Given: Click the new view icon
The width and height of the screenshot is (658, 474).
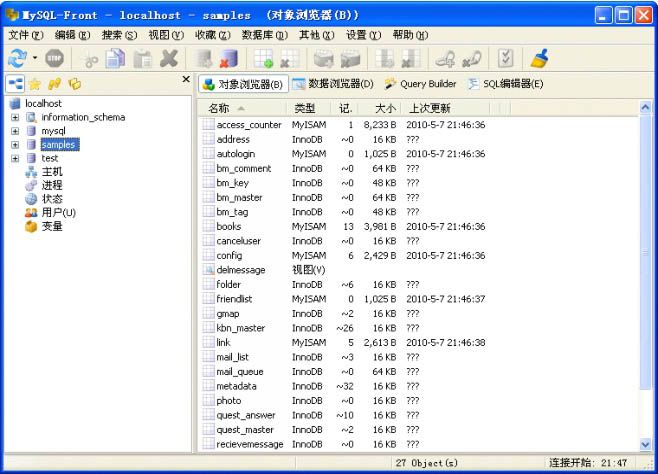Looking at the screenshot, I should (324, 58).
